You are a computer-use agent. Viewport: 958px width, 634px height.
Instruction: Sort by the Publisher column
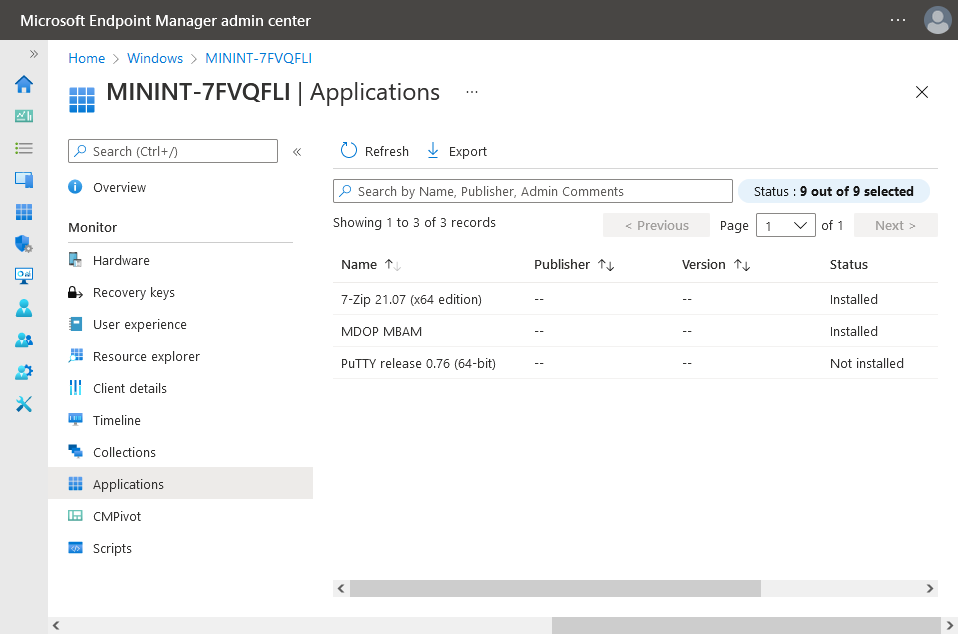574,264
